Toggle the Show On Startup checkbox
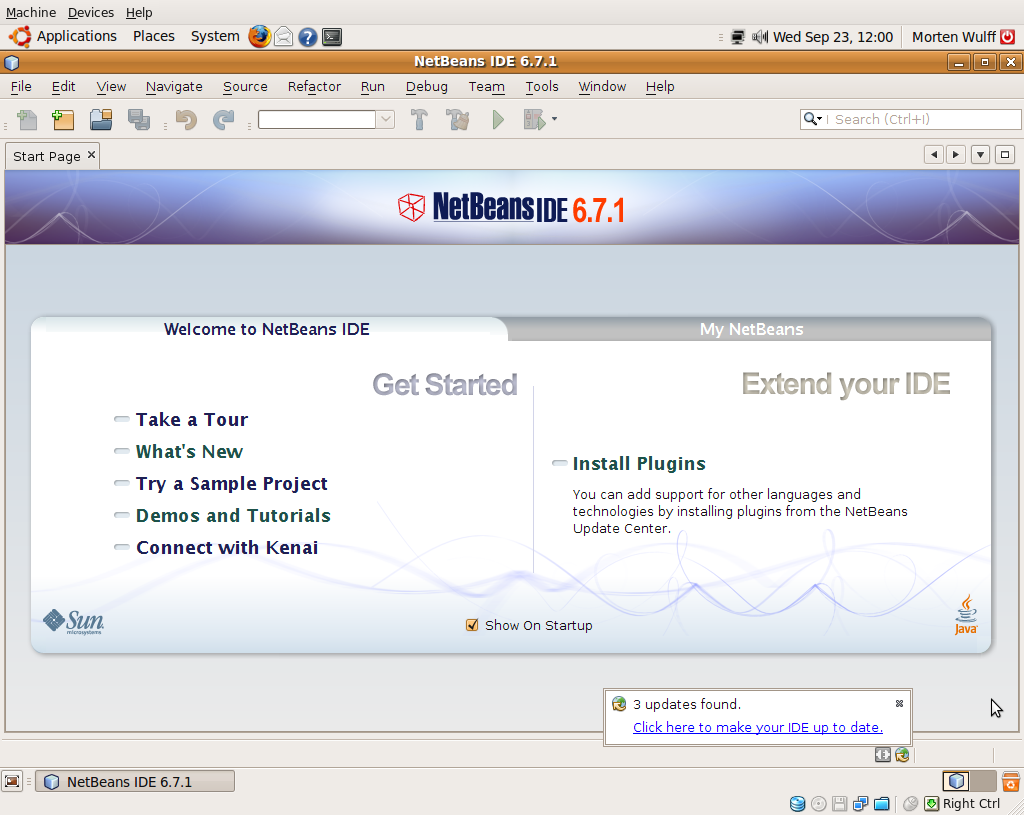Screen dimensions: 1024x815 (x=472, y=625)
